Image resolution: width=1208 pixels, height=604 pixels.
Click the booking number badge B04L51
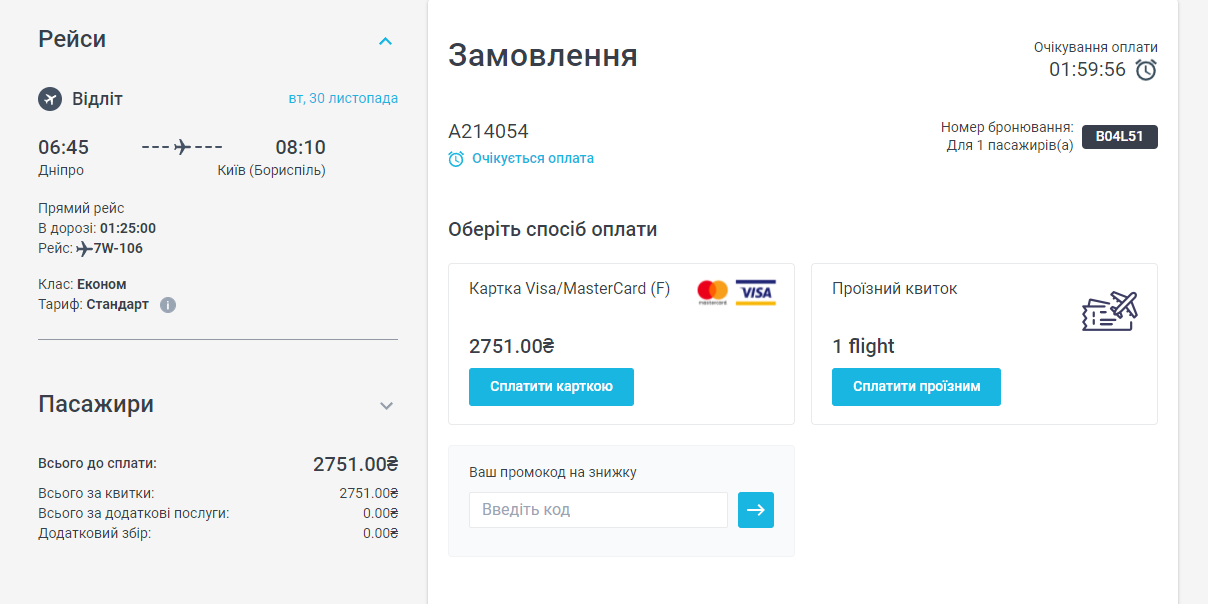pyautogui.click(x=1119, y=137)
